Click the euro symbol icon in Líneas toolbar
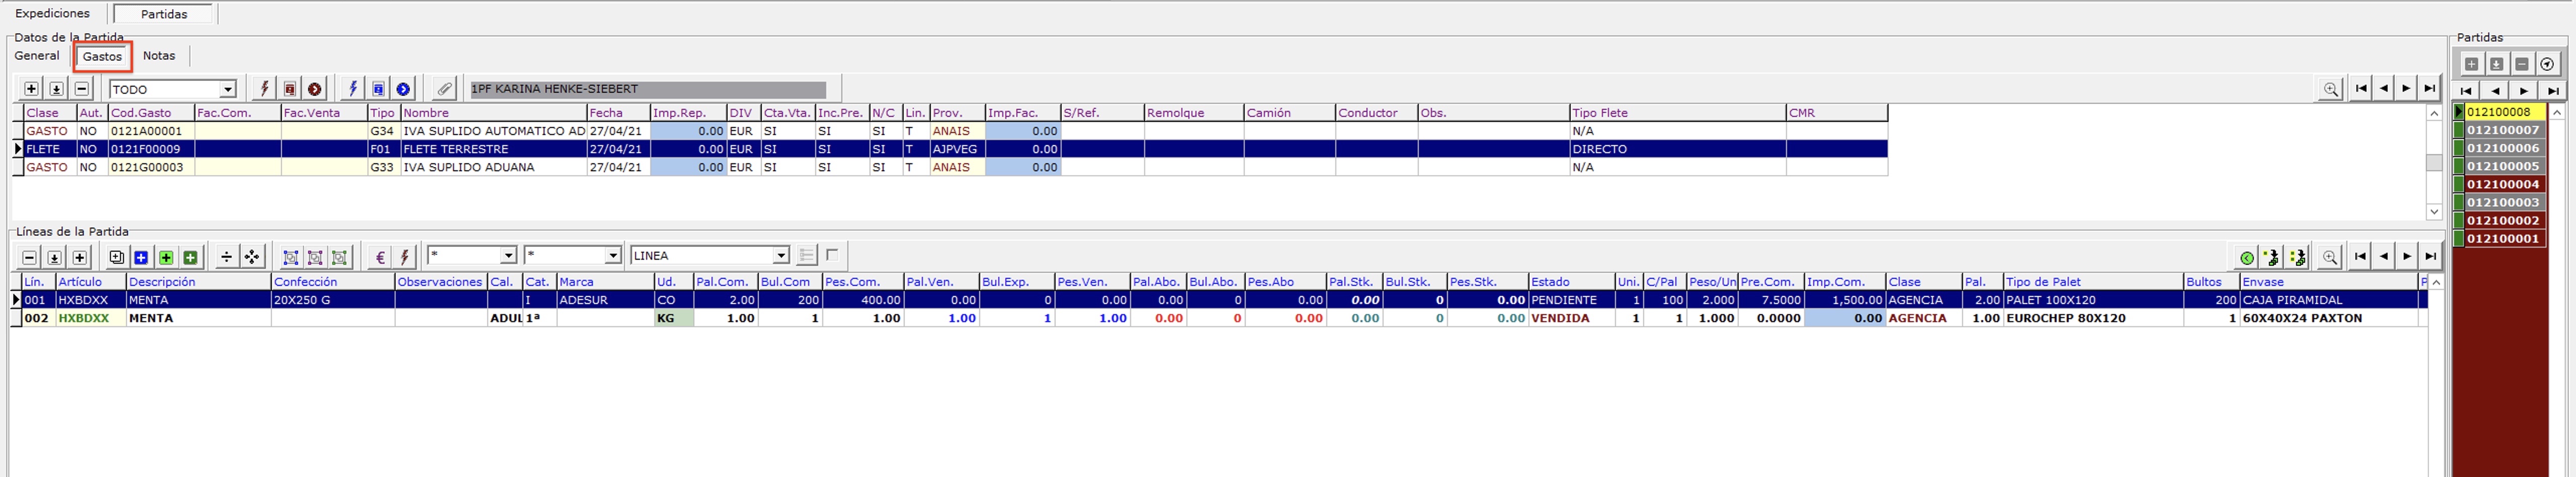2576x477 pixels. (x=380, y=257)
